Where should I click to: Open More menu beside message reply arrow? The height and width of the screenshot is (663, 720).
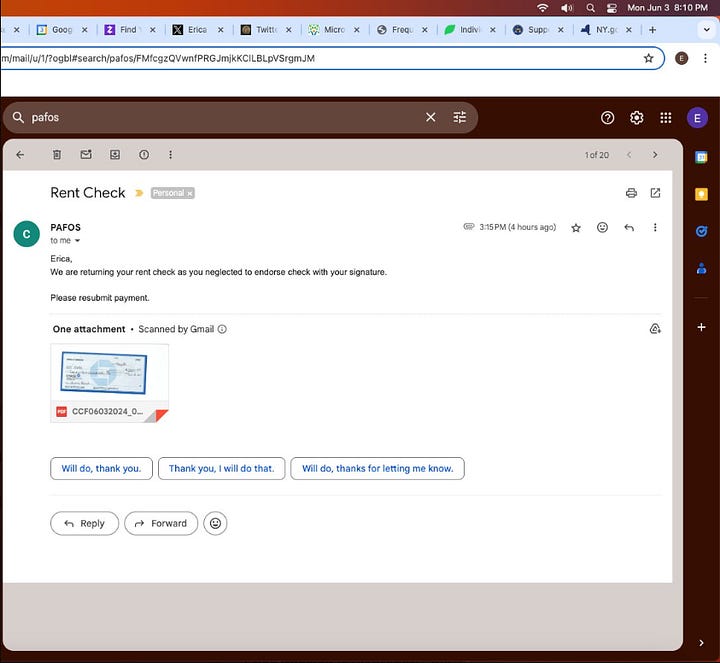pyautogui.click(x=655, y=227)
